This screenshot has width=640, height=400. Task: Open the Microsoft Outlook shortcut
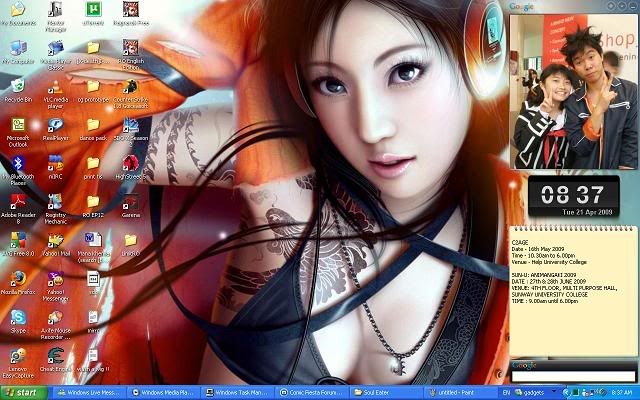[18, 132]
